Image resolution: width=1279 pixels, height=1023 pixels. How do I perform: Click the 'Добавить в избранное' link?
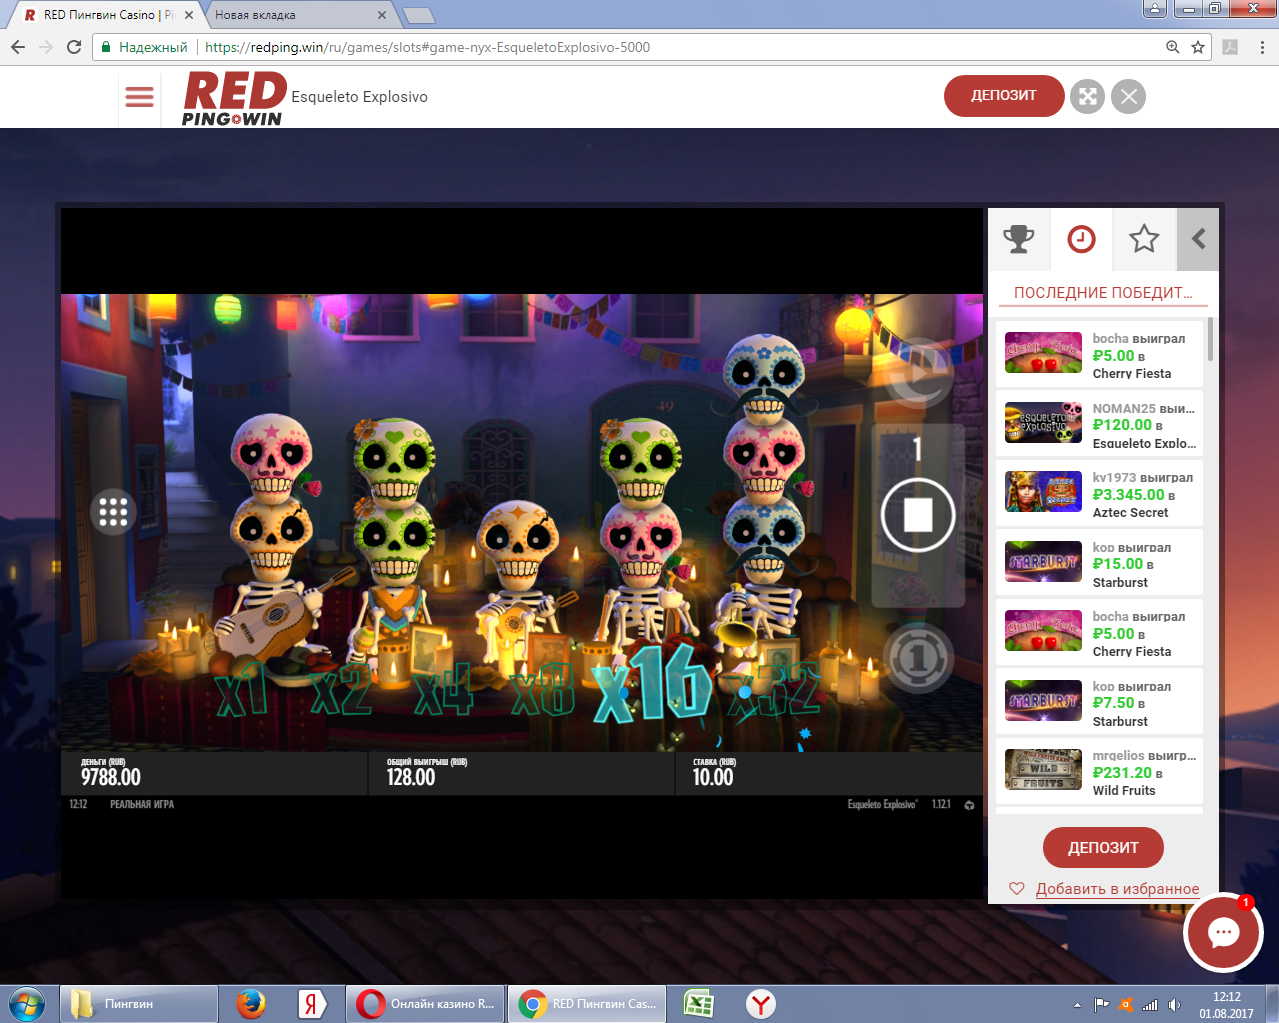[x=1117, y=889]
